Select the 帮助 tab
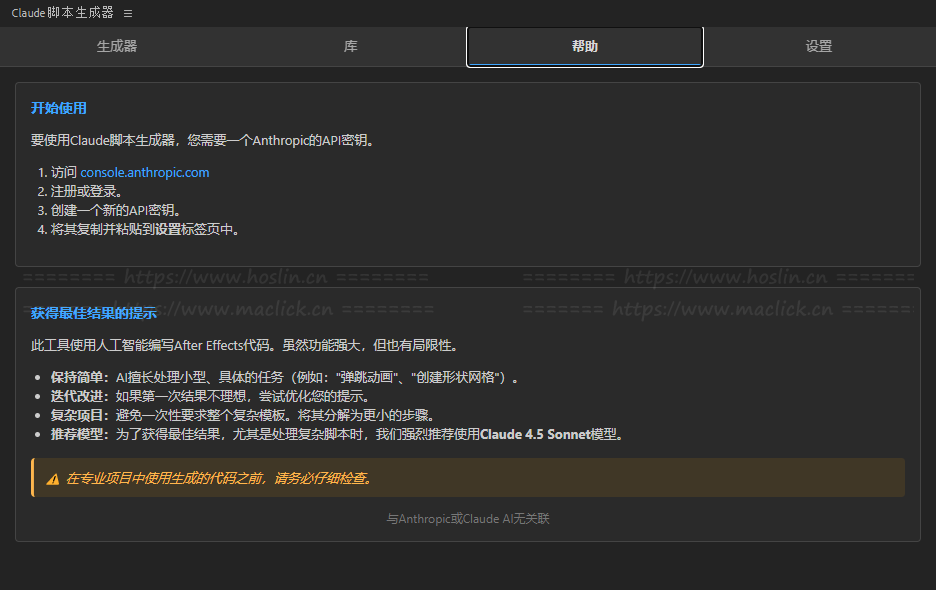The width and height of the screenshot is (936, 590). (x=585, y=46)
